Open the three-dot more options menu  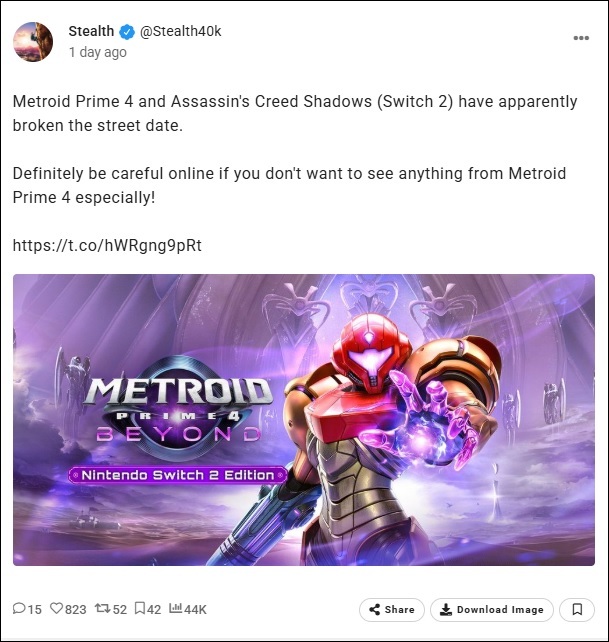click(x=581, y=38)
